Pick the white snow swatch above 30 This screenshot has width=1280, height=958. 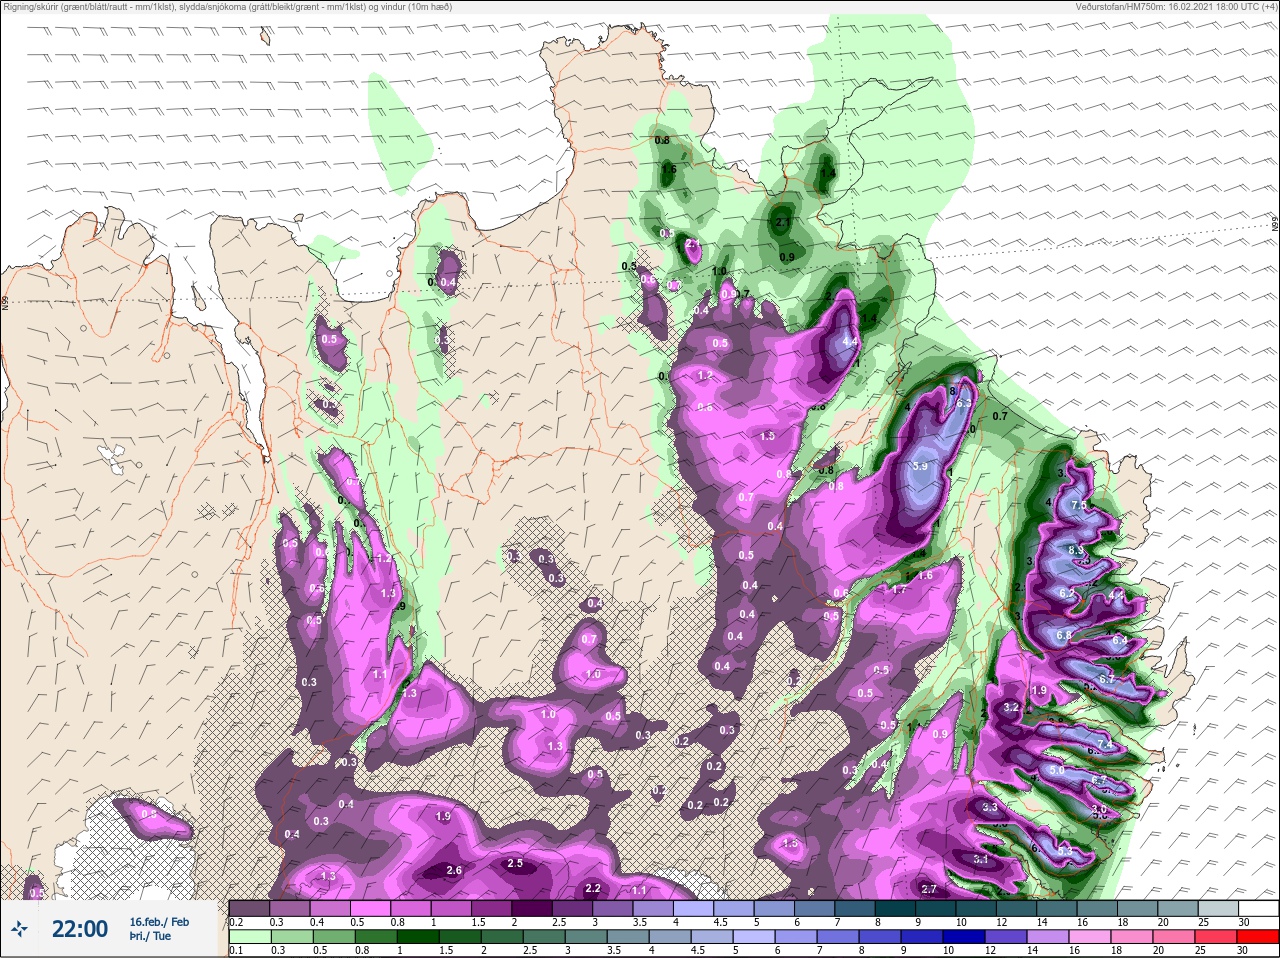pos(1260,908)
